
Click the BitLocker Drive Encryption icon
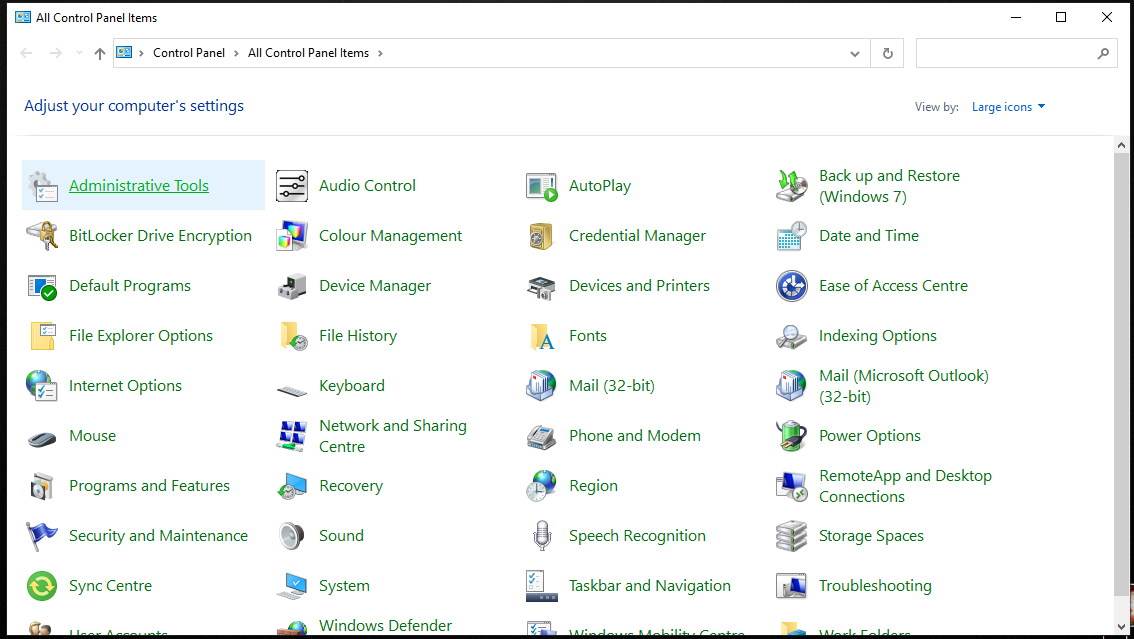click(42, 236)
